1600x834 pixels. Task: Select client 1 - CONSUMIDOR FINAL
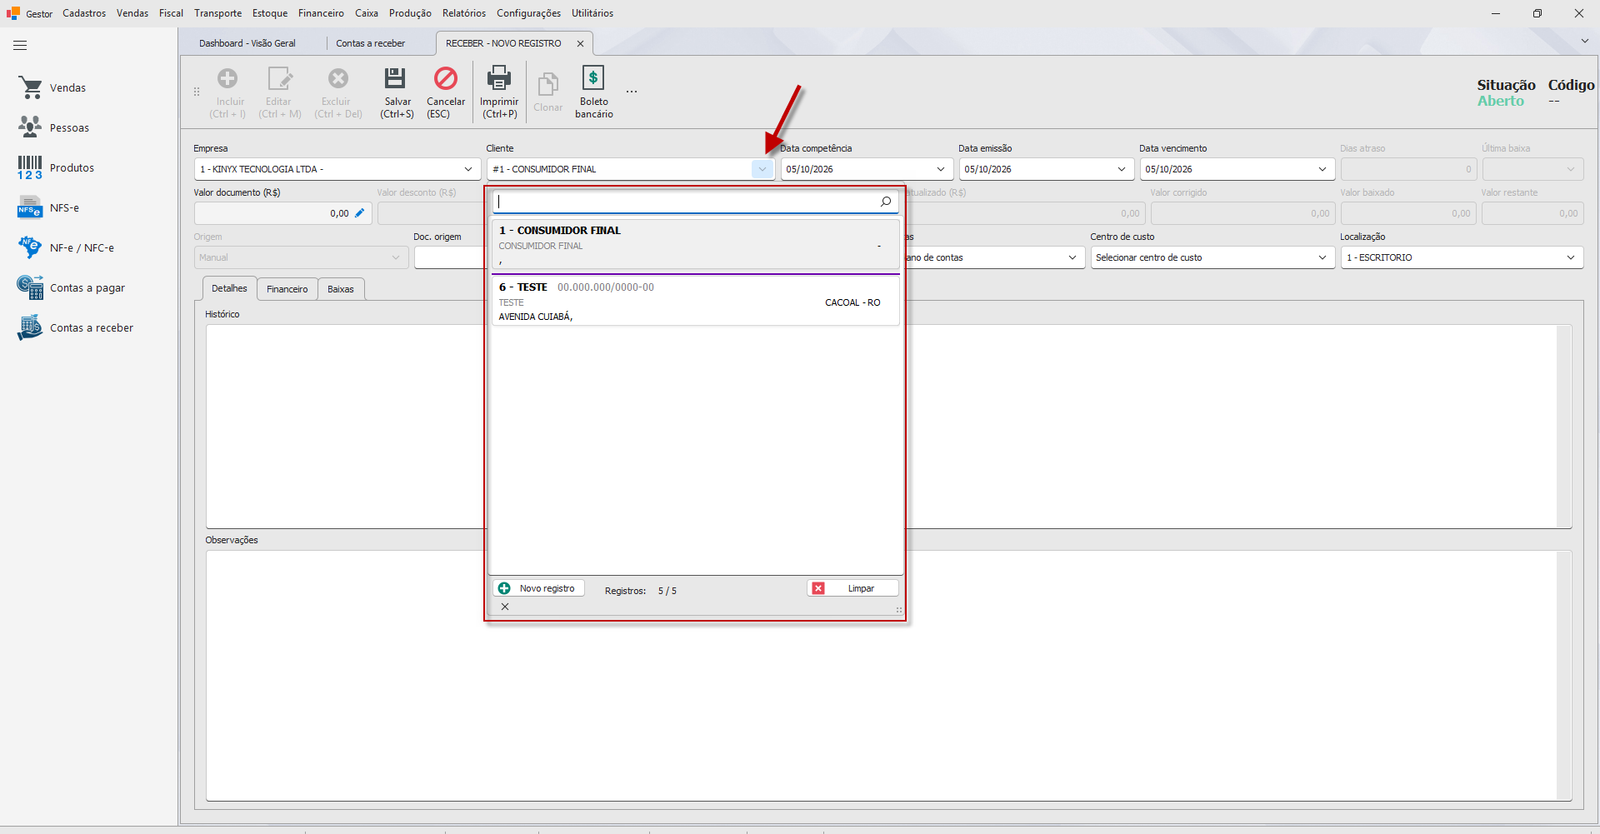[x=695, y=245]
